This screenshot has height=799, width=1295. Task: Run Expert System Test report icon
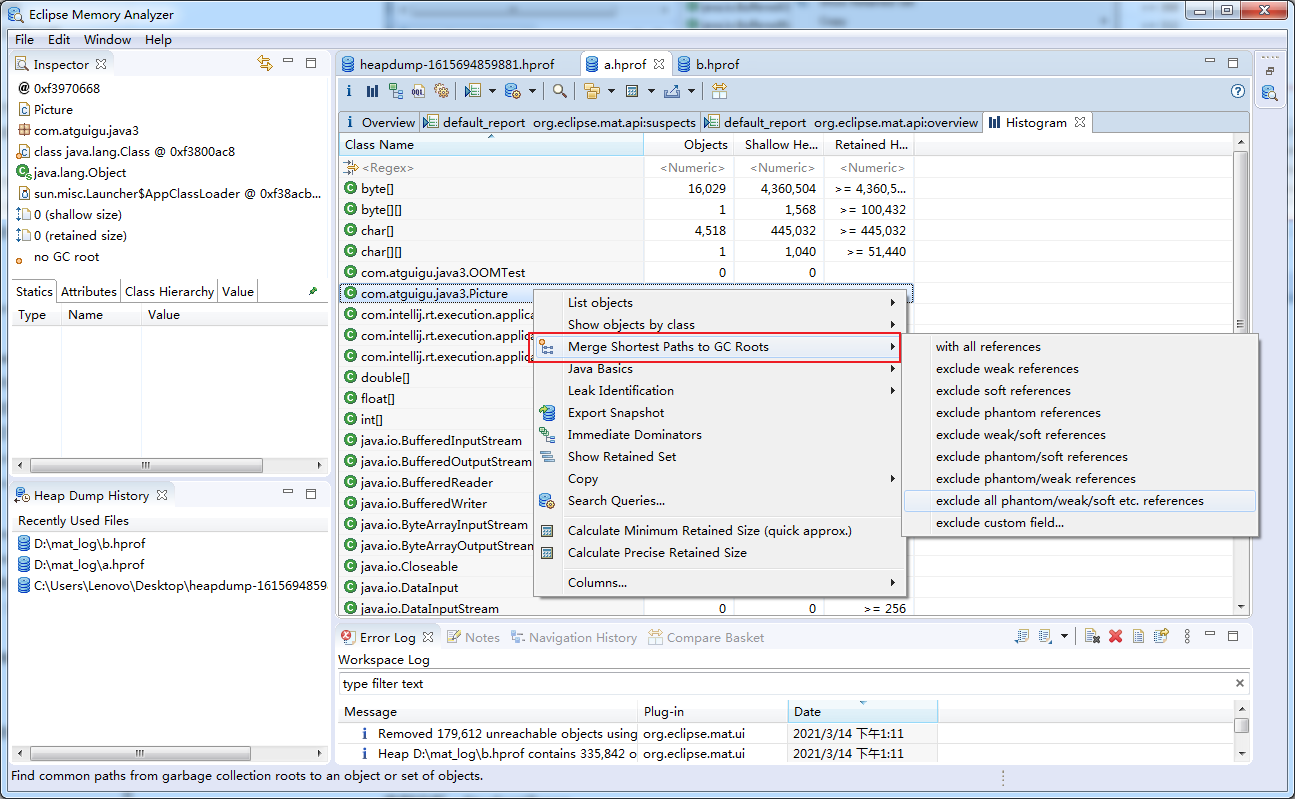coord(474,91)
